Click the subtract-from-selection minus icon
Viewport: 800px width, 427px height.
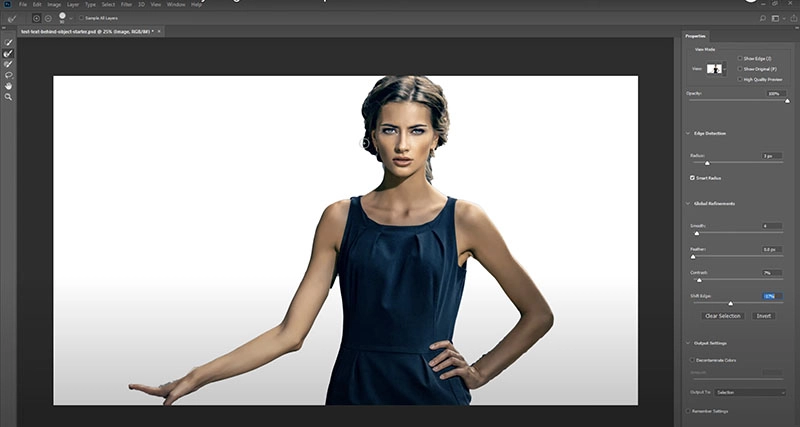[x=48, y=18]
